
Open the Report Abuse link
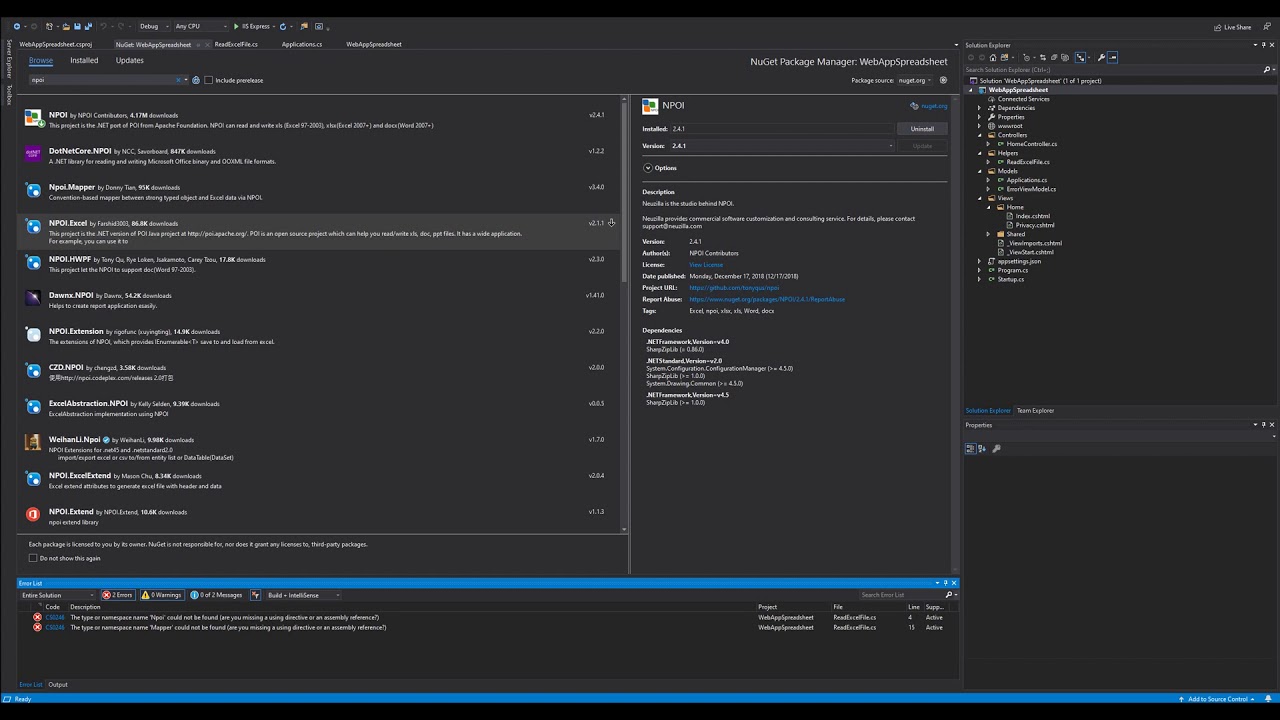[x=767, y=299]
